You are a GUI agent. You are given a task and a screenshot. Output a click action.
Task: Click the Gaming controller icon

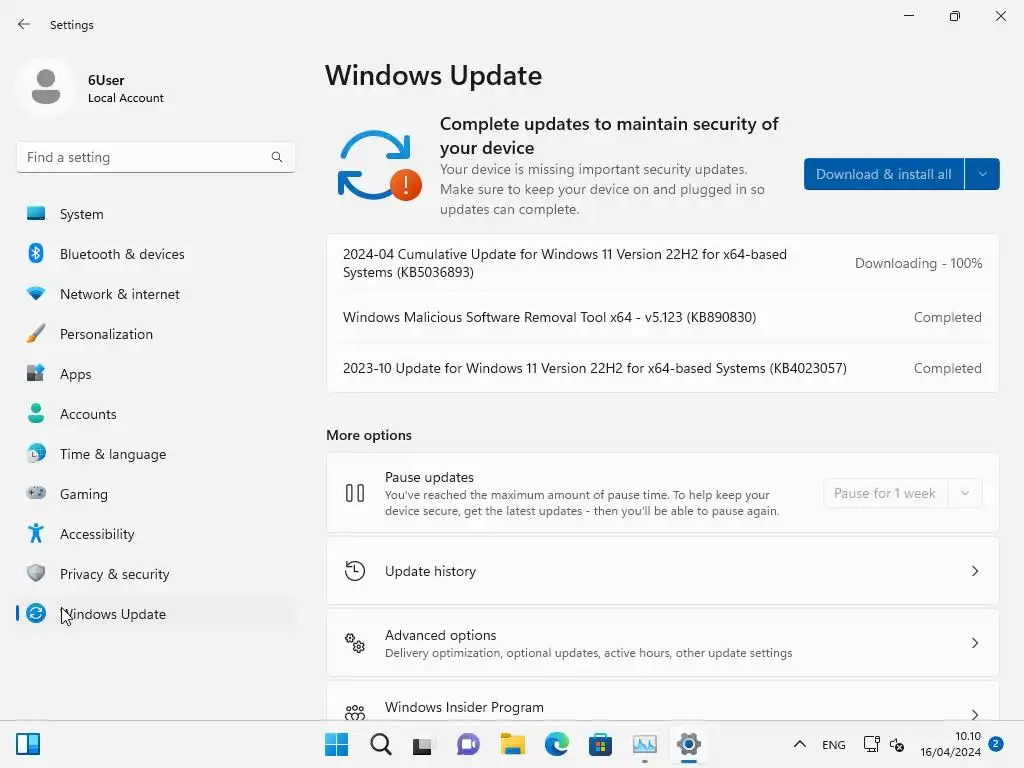(36, 493)
